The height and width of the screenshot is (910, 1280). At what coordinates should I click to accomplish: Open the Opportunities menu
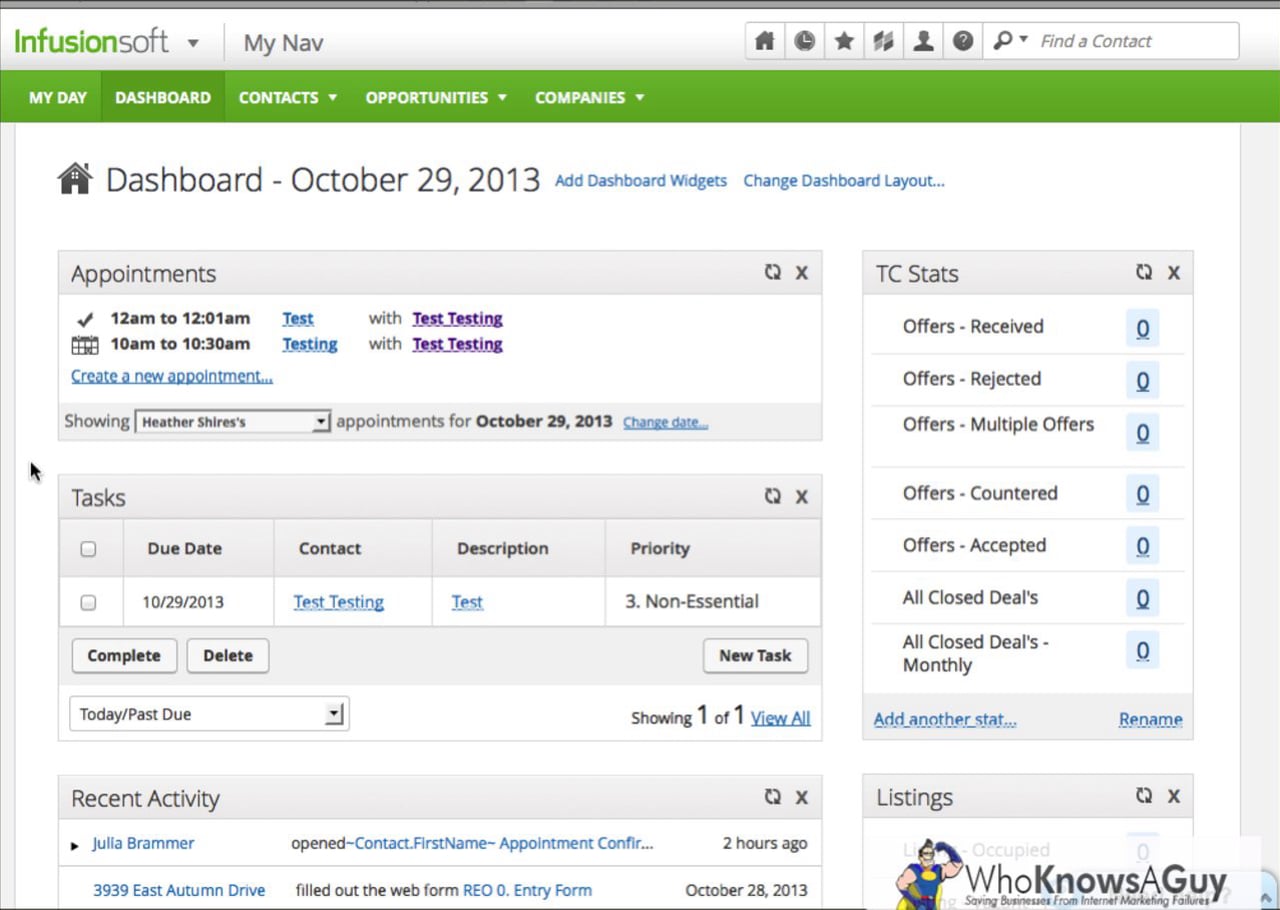click(x=435, y=97)
